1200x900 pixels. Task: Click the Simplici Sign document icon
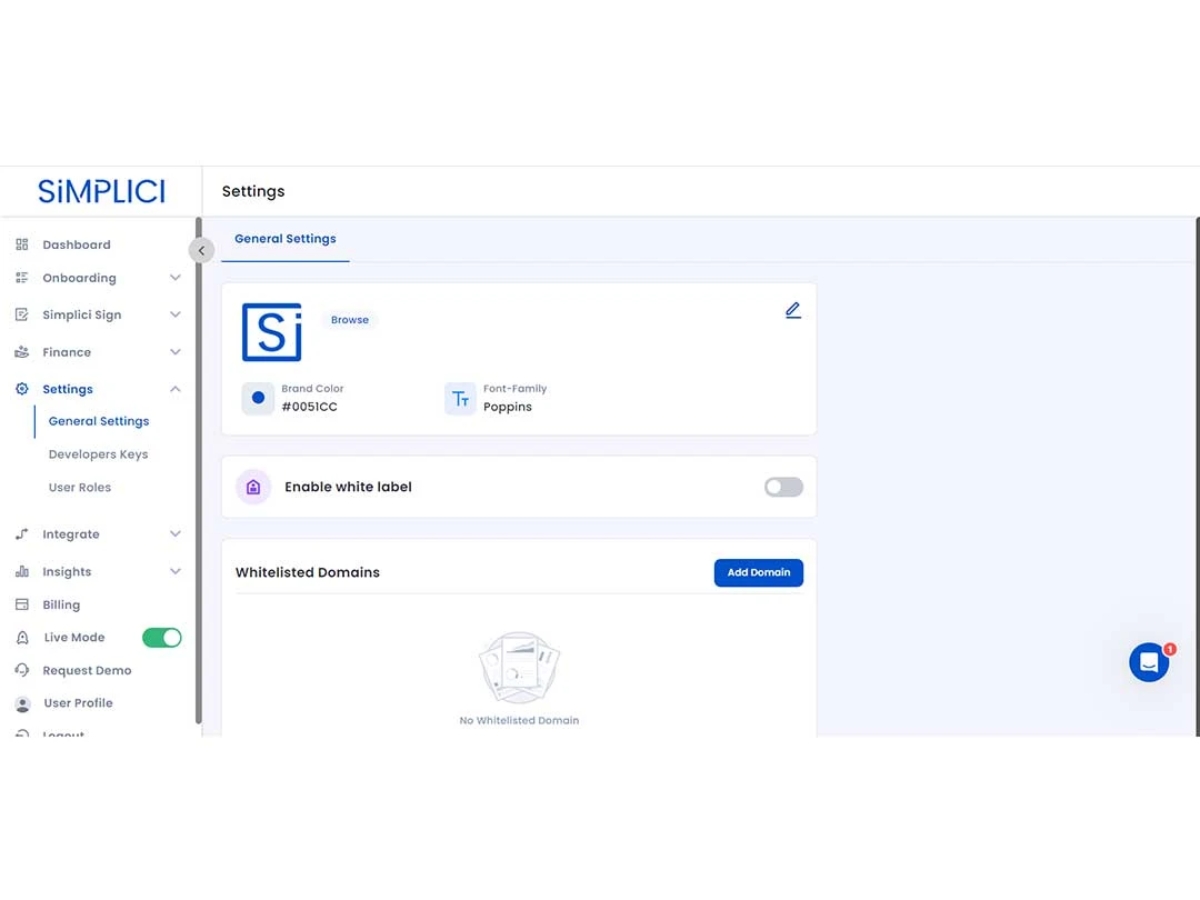click(x=22, y=315)
